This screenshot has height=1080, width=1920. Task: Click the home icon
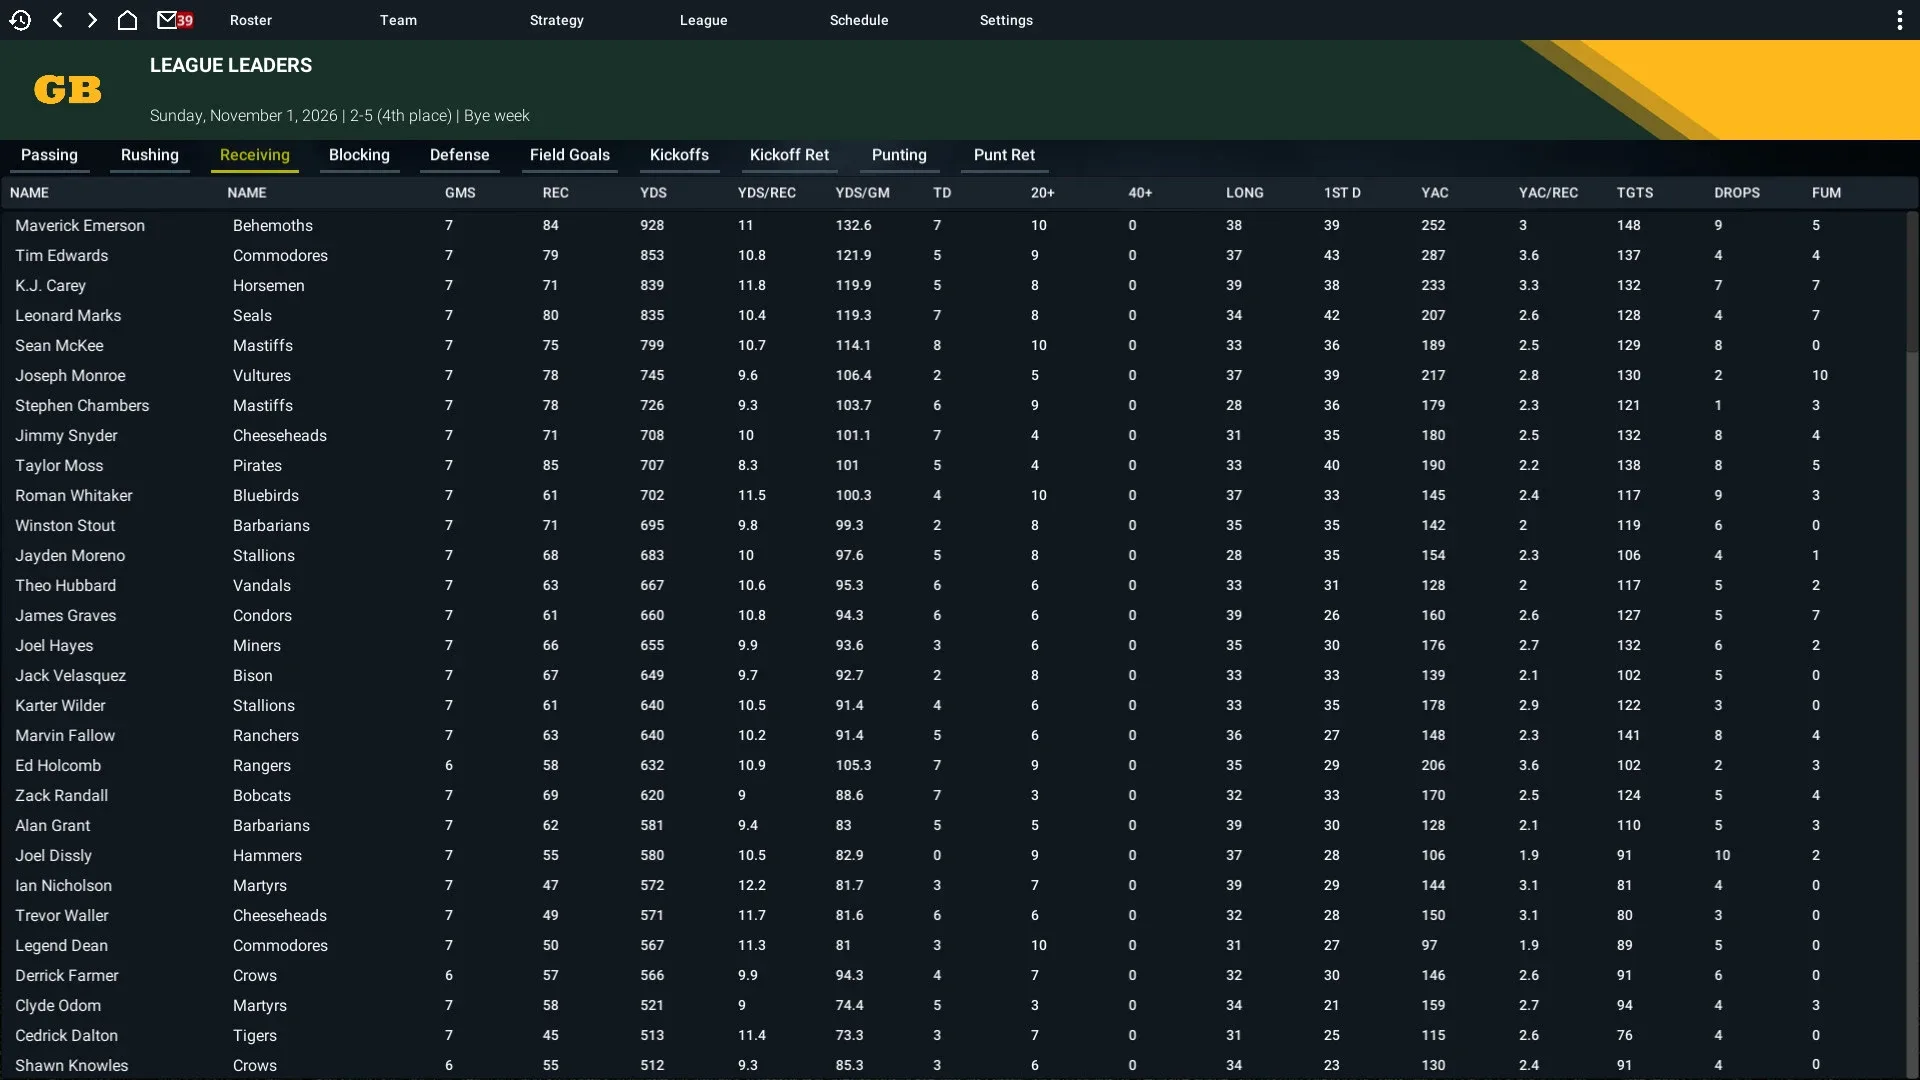tap(127, 20)
